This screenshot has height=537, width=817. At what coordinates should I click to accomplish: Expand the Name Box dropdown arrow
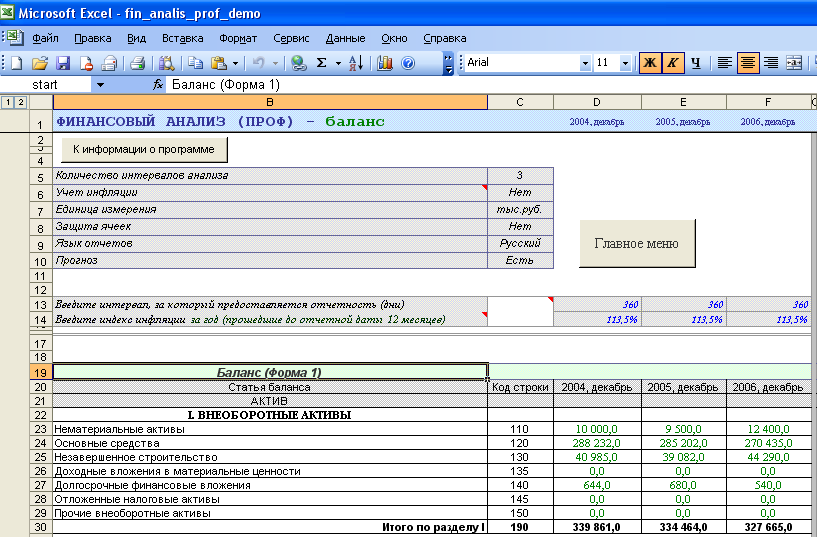(x=99, y=85)
